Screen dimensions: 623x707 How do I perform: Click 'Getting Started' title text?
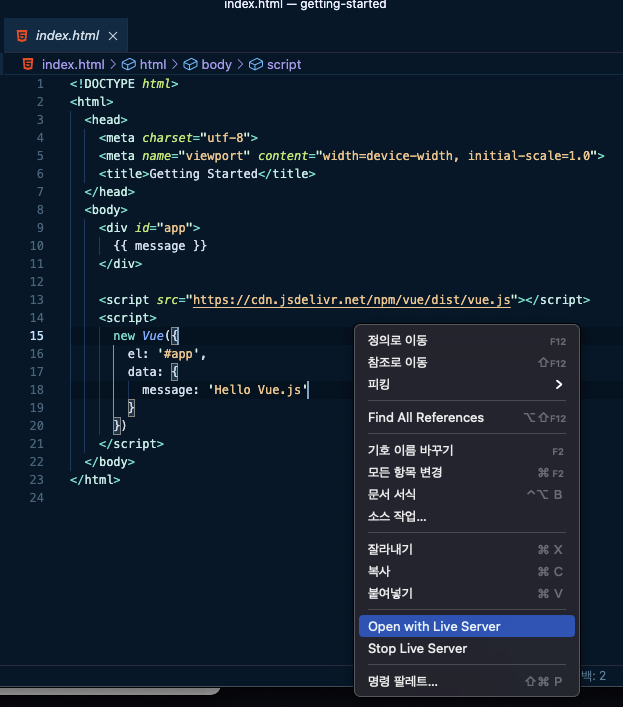point(203,174)
